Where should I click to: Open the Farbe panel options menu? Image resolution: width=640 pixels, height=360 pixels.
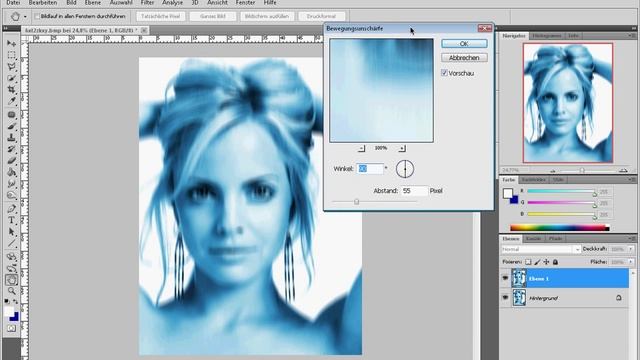[632, 180]
